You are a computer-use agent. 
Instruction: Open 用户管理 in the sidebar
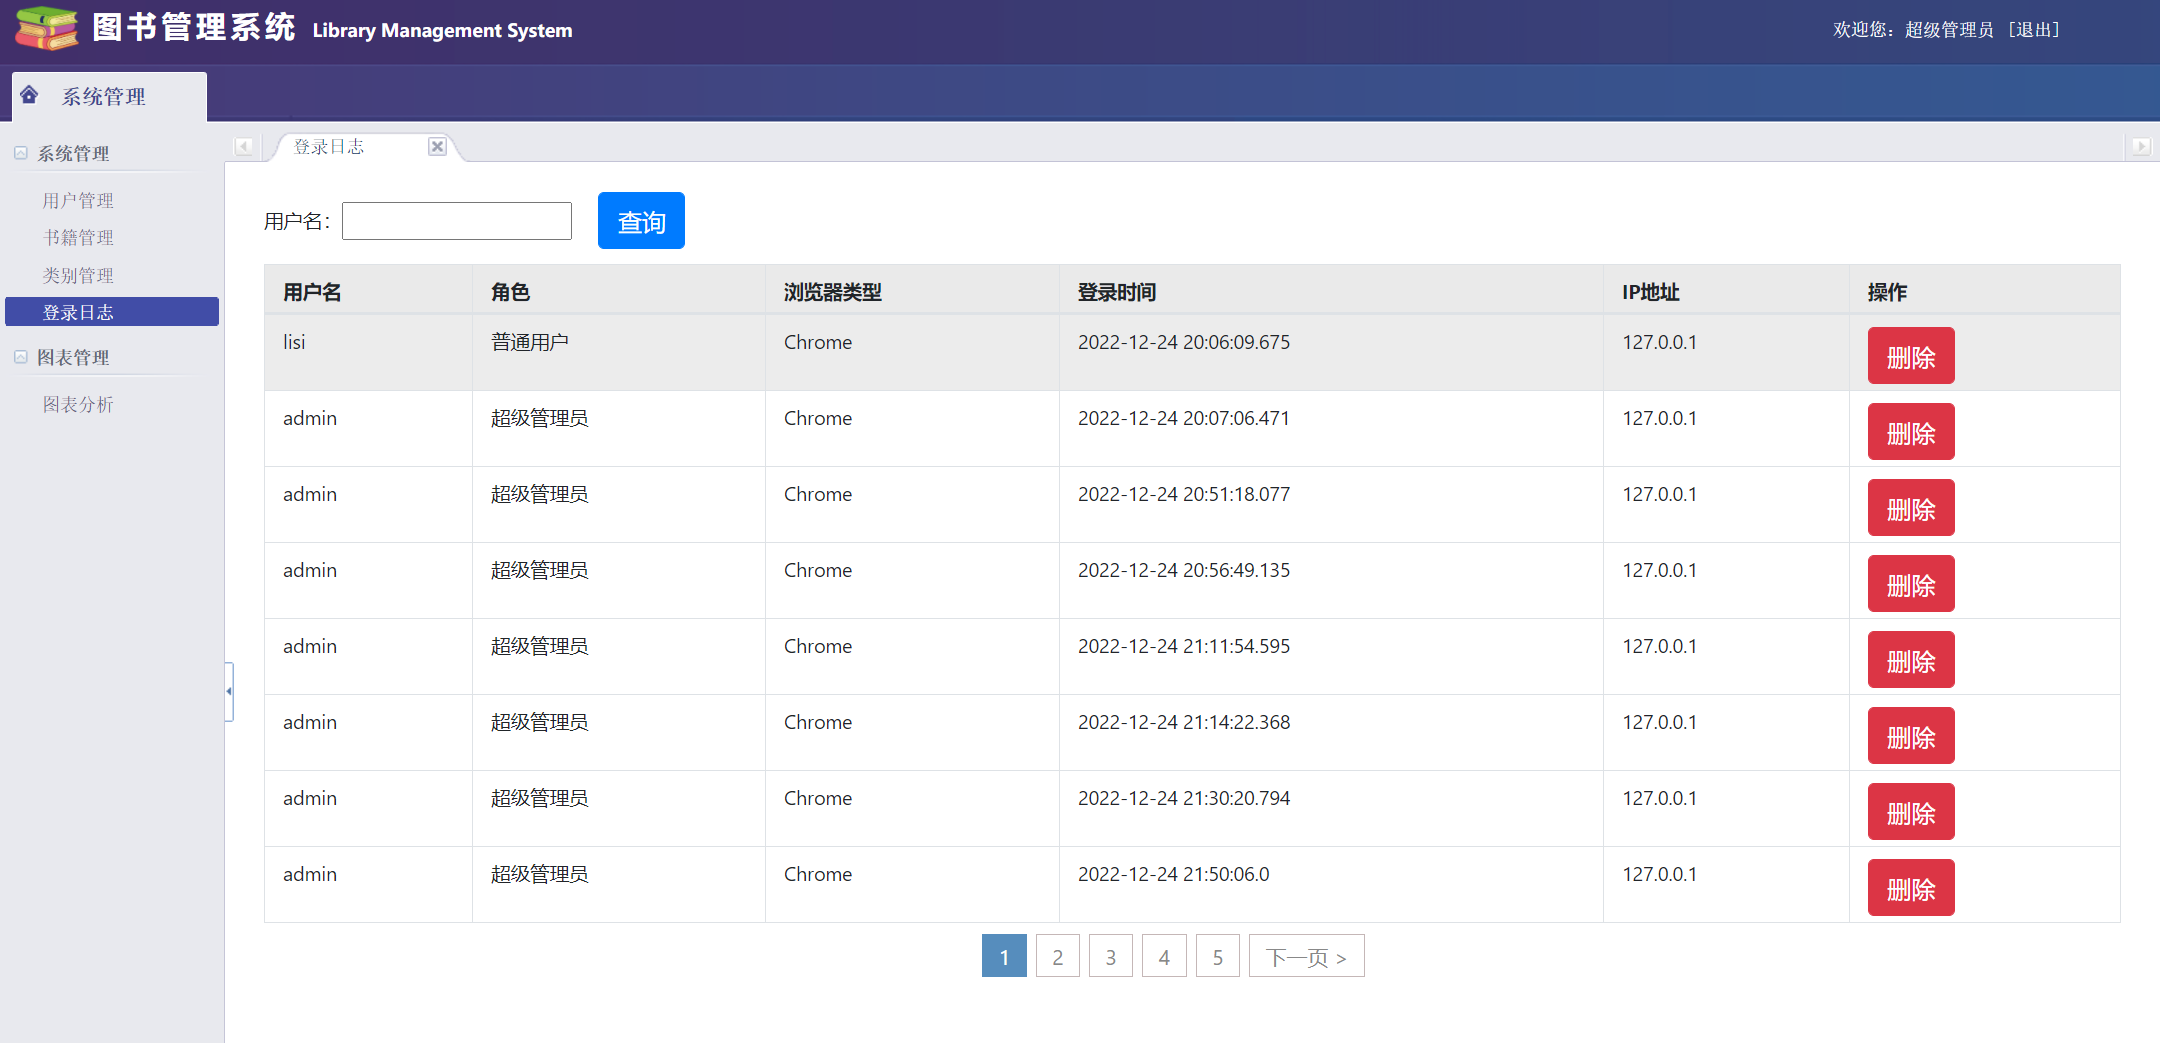(78, 200)
